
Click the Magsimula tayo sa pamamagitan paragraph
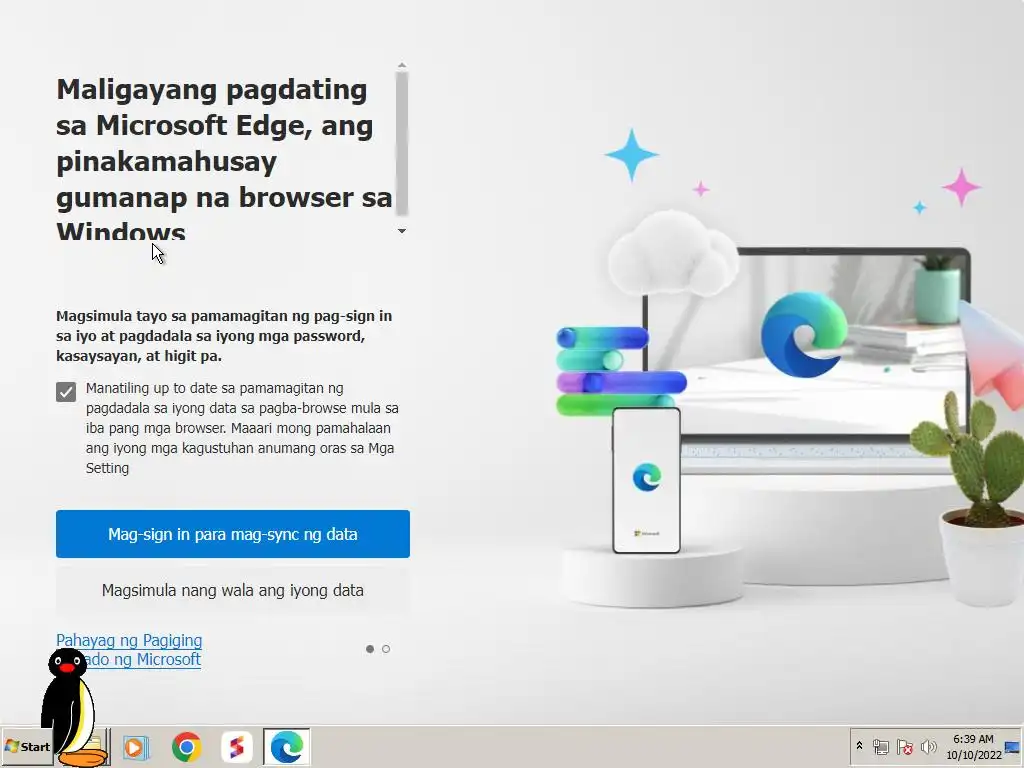(224, 336)
